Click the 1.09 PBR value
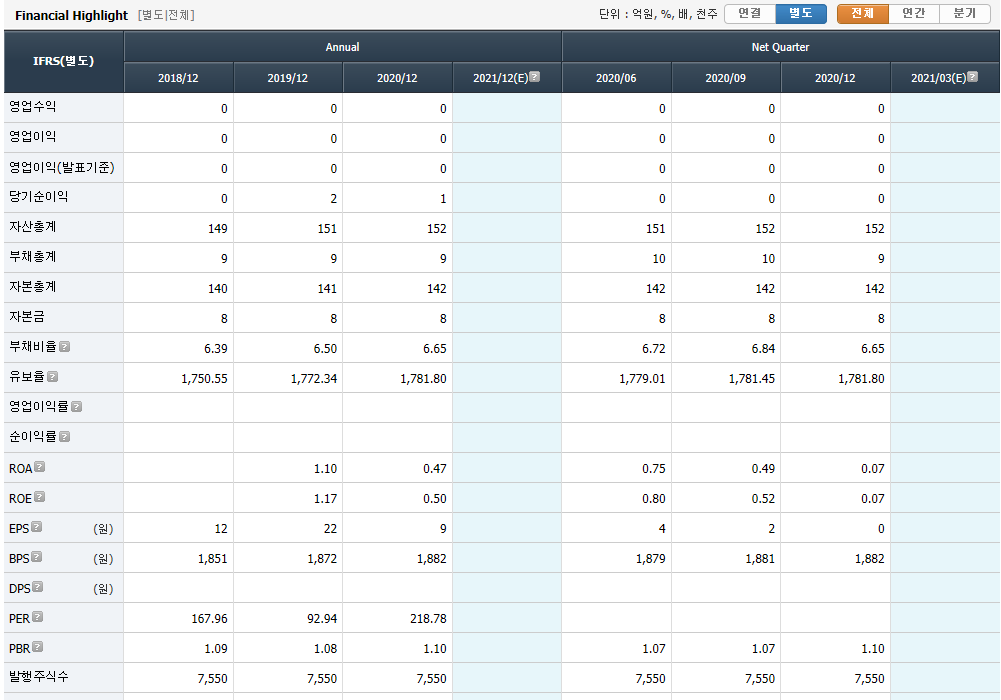Image resolution: width=1001 pixels, height=700 pixels. pyautogui.click(x=216, y=648)
